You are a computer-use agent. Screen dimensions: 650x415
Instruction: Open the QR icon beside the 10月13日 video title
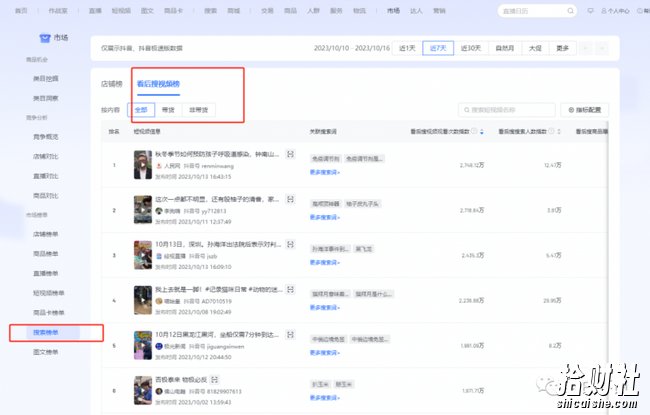[x=291, y=244]
